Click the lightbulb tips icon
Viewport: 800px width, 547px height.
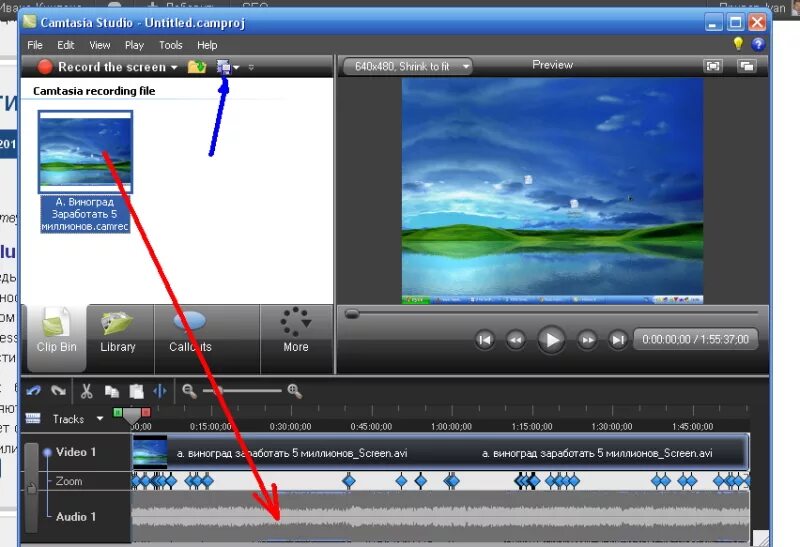pyautogui.click(x=738, y=43)
